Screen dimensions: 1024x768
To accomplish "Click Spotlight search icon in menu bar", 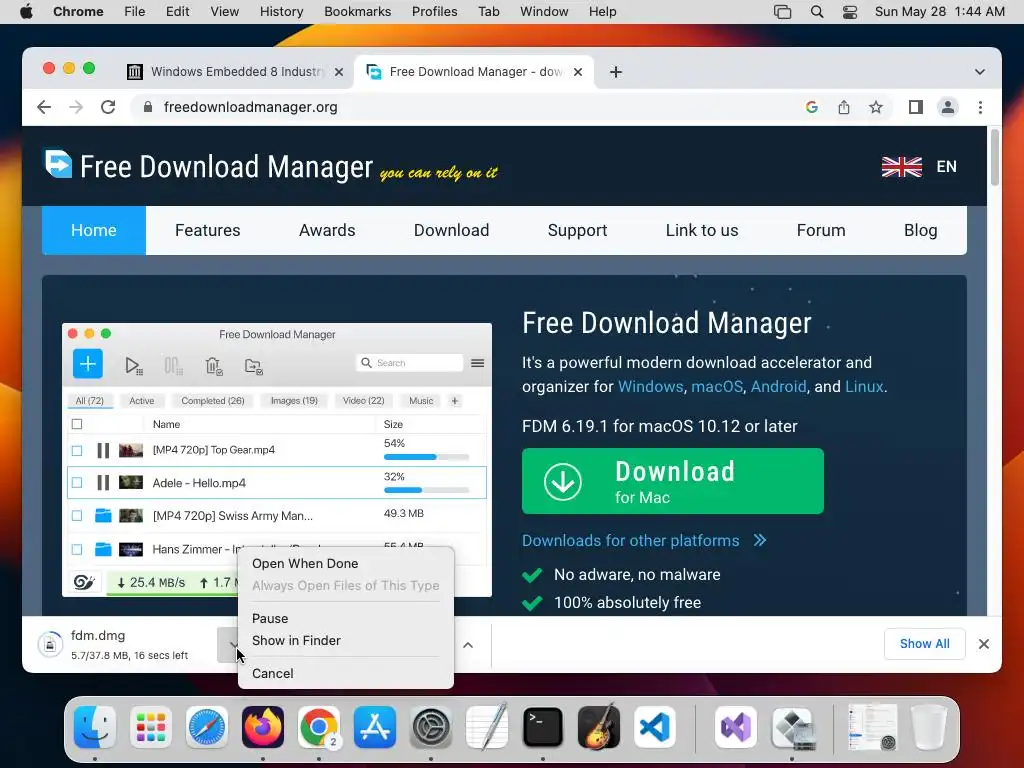I will [816, 12].
